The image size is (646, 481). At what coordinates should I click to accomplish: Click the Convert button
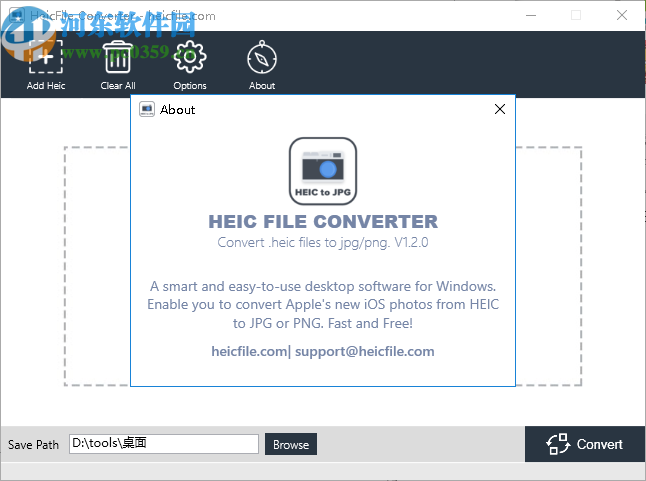(x=585, y=444)
